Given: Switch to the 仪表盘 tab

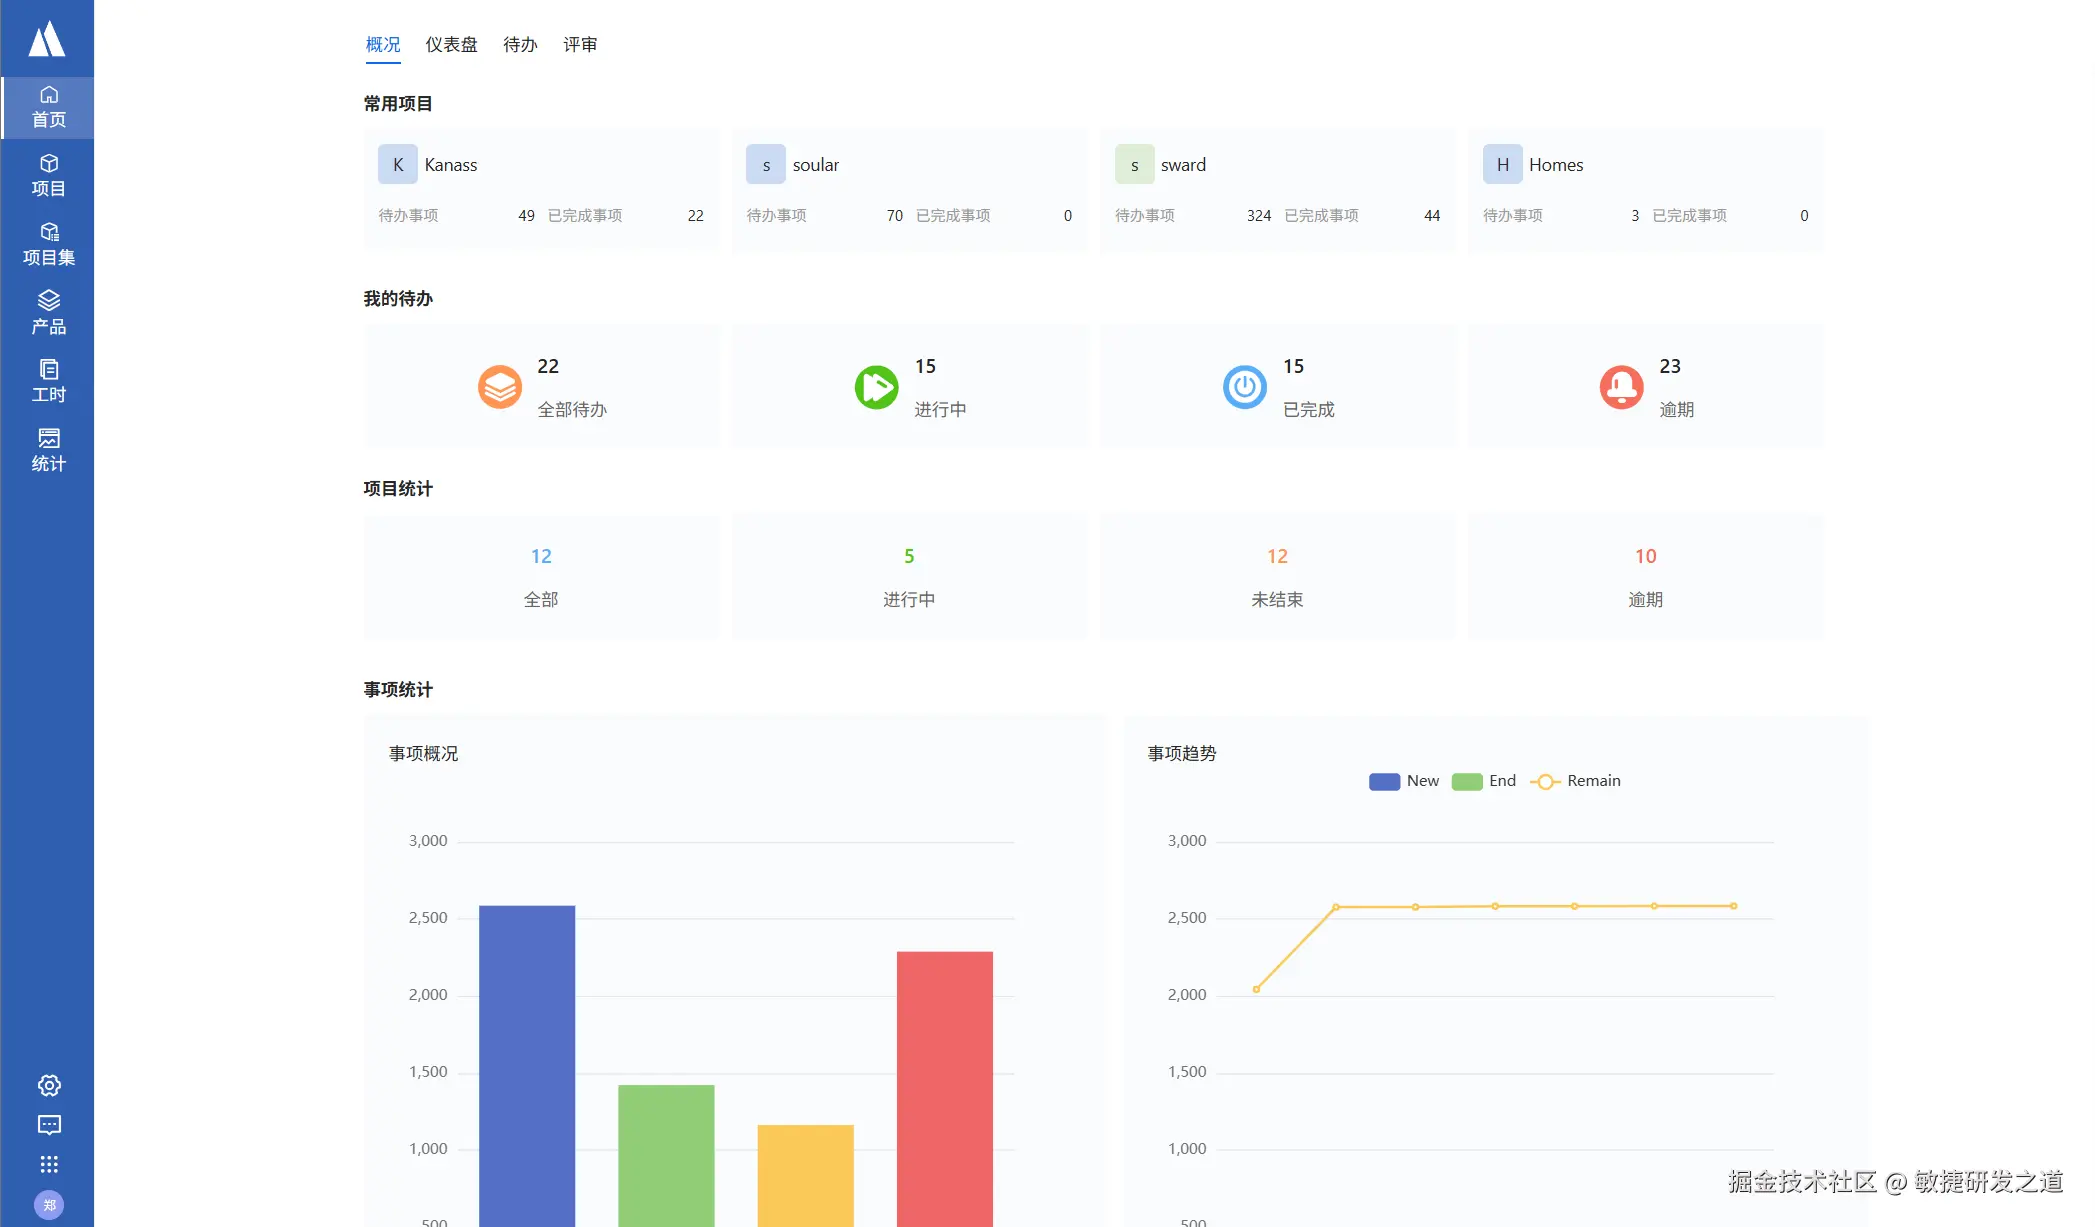Looking at the screenshot, I should [x=451, y=45].
